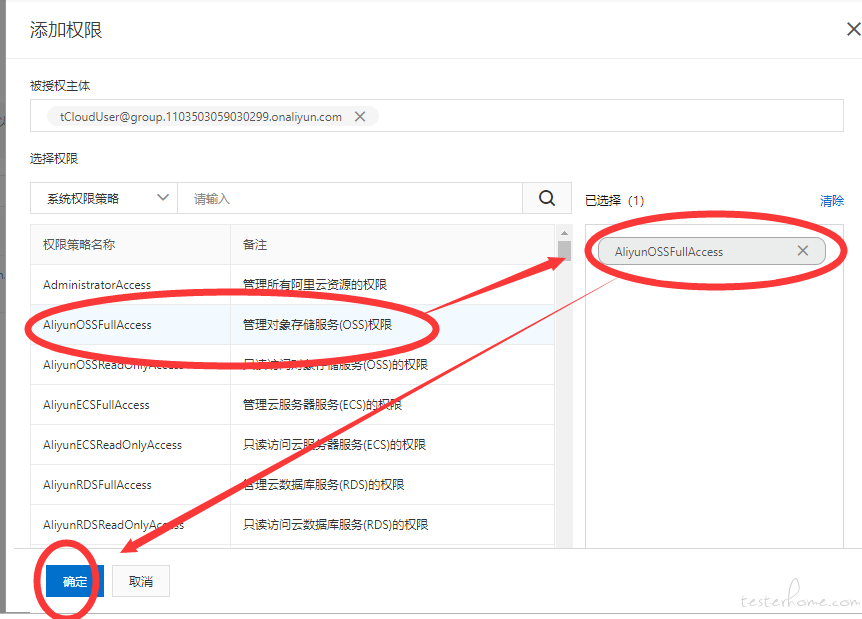Click the 管理对象存储服务(OSS)权限 description
The width and height of the screenshot is (862, 619).
317,325
